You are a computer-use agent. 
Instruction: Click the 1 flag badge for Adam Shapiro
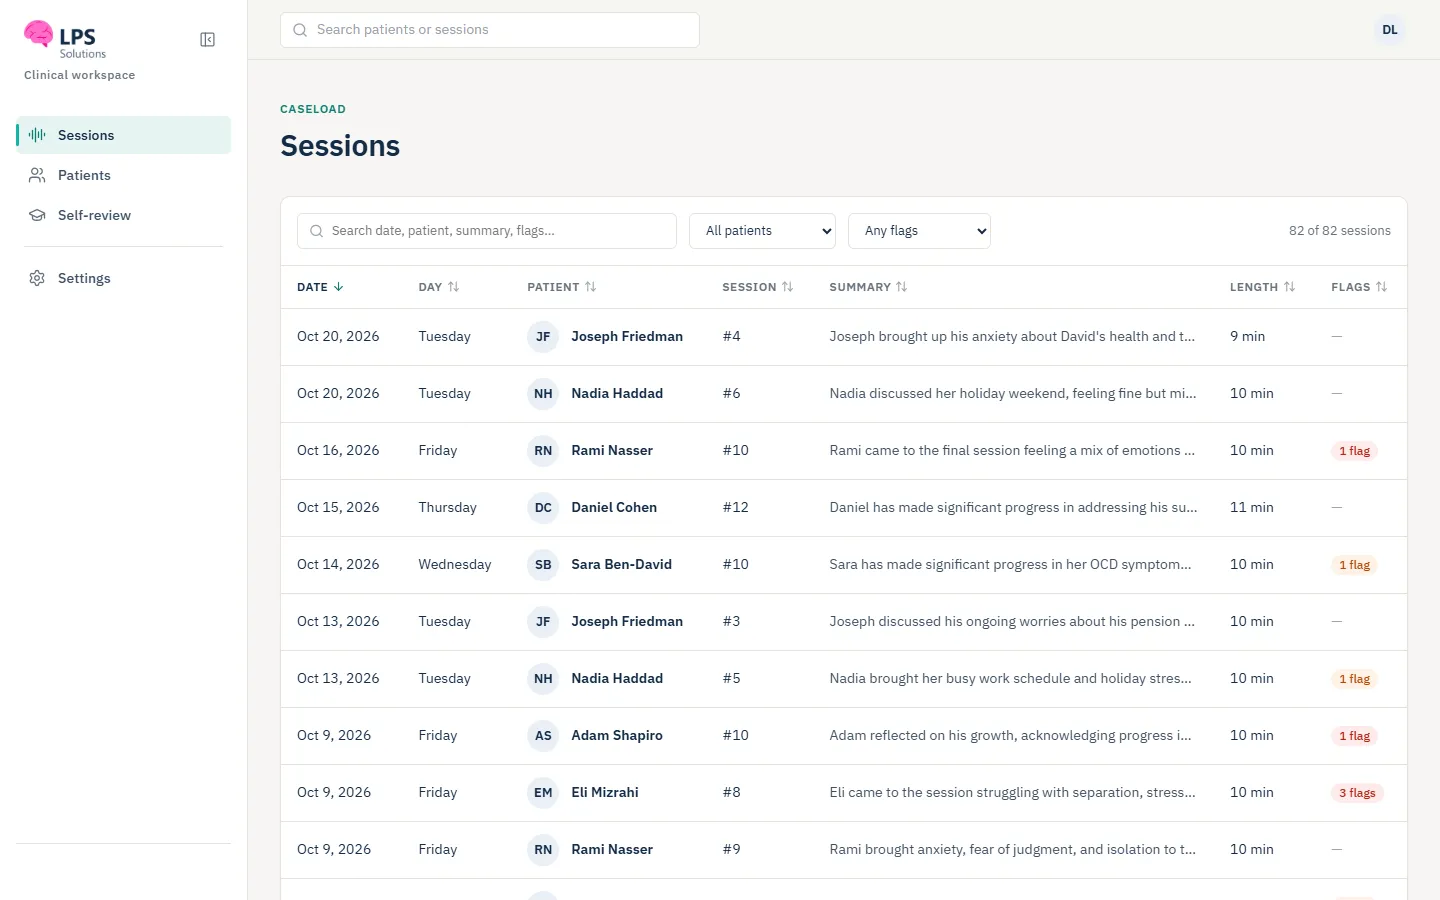[x=1354, y=736]
